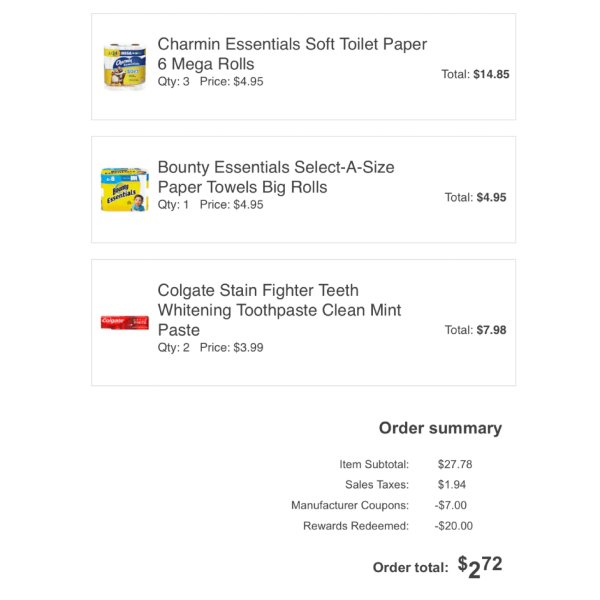Select the Bounty Qty: 1 text
600x600 pixels.
click(x=173, y=205)
